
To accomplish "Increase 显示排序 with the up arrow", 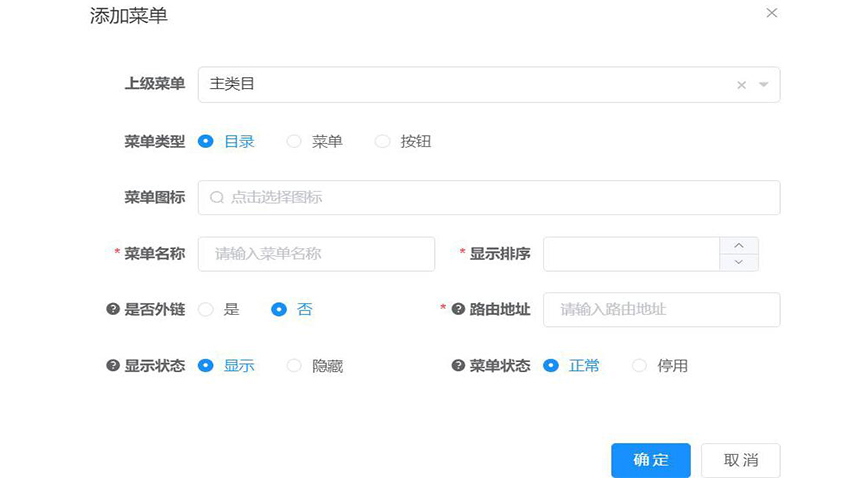I will [x=739, y=246].
